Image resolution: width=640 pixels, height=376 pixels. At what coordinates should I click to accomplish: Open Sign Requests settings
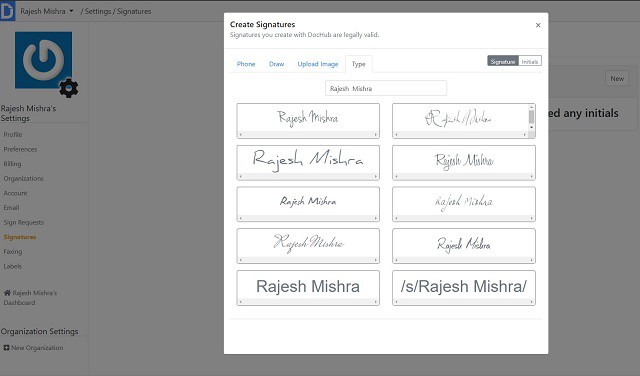[x=24, y=222]
